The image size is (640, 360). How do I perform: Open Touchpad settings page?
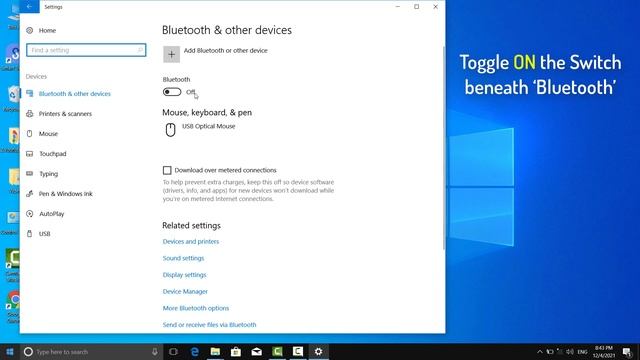53,153
